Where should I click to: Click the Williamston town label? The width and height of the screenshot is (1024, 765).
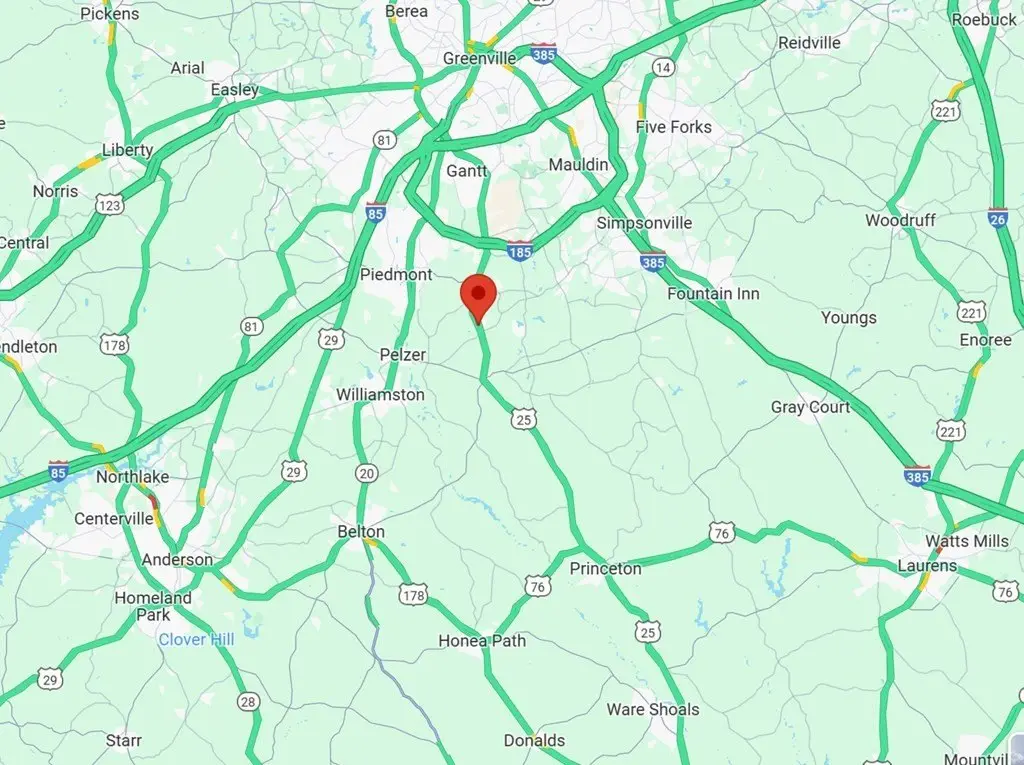[x=380, y=395]
